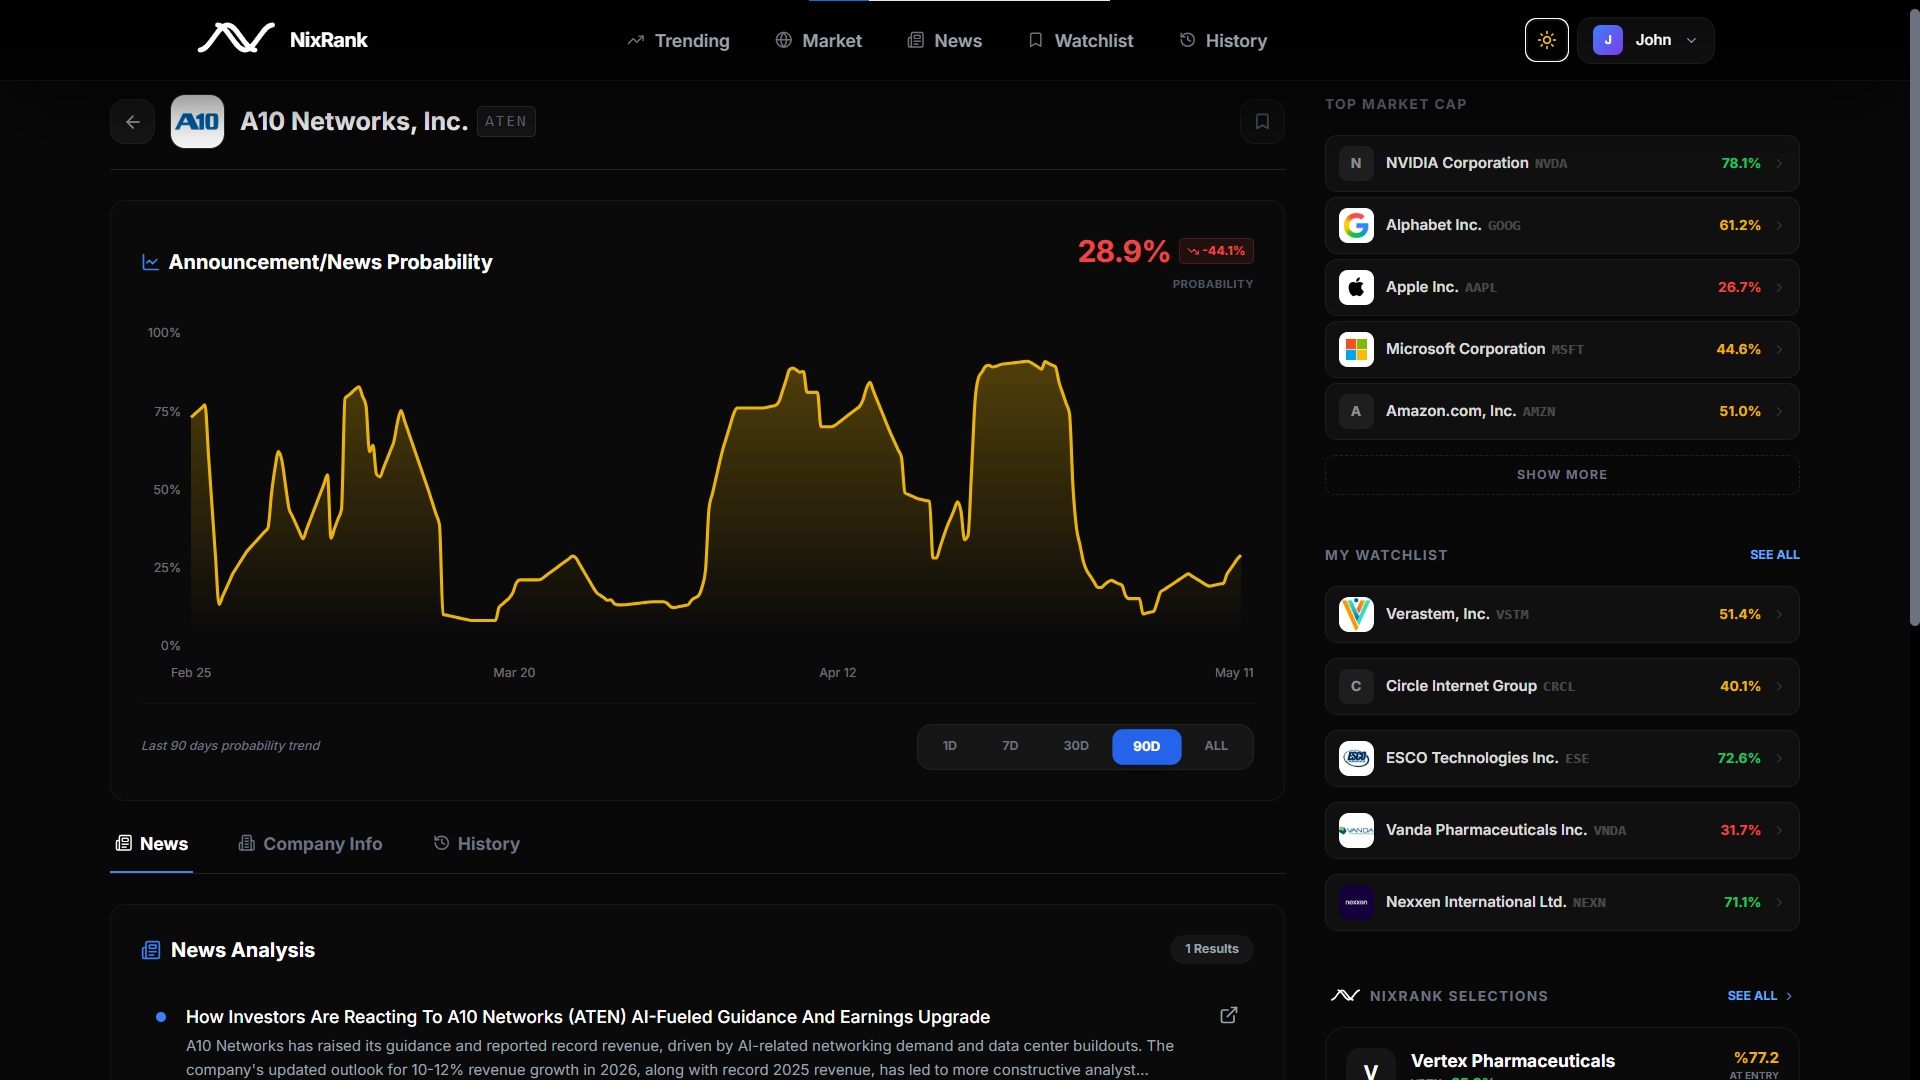Click the NVIDIA letter N avatar
This screenshot has width=1920, height=1080.
tap(1356, 163)
